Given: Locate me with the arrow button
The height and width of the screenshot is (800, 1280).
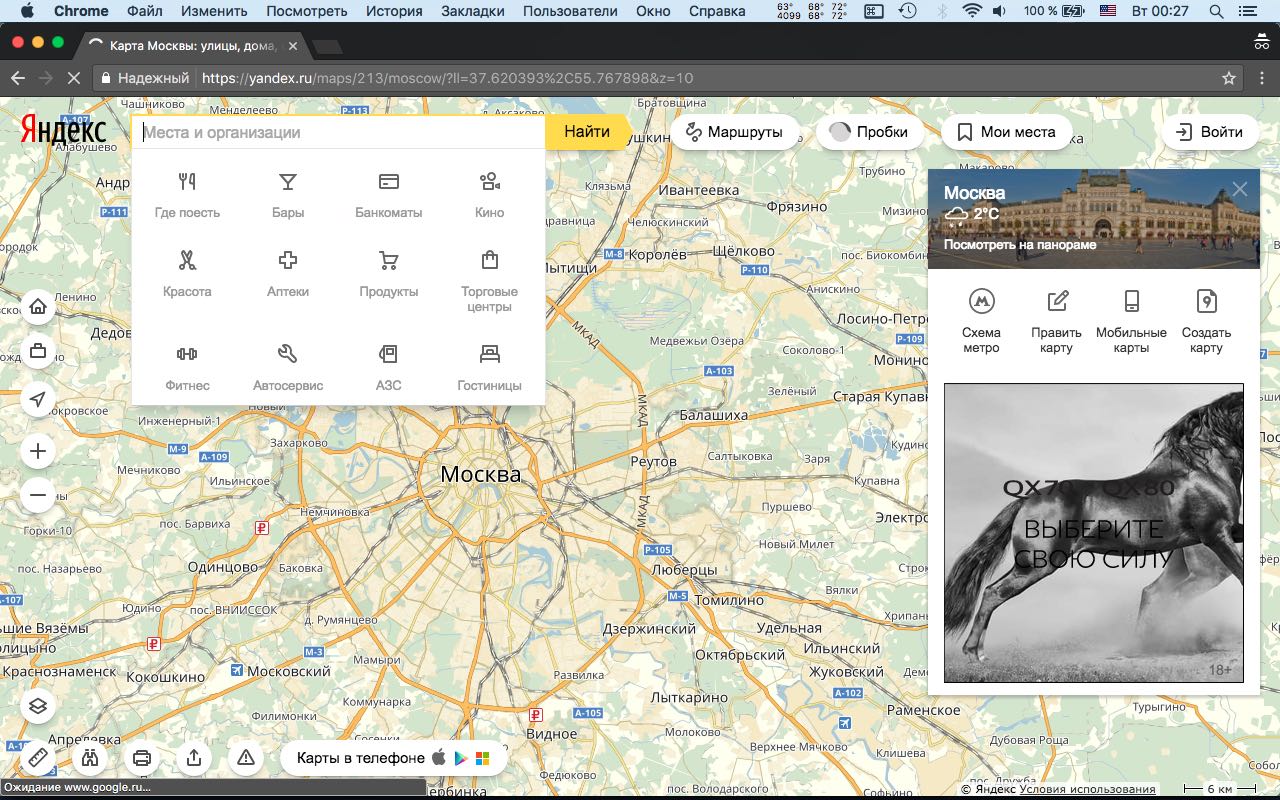Looking at the screenshot, I should [x=38, y=400].
